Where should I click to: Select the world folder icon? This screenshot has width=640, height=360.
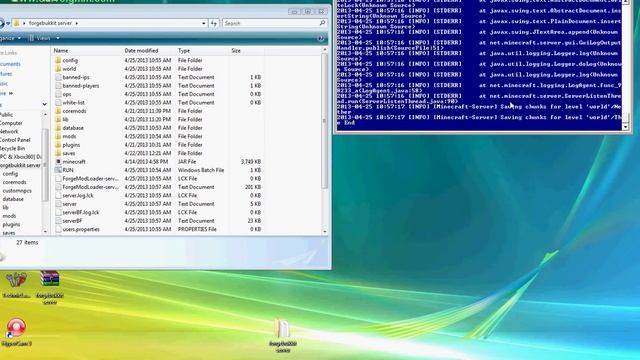(58, 69)
